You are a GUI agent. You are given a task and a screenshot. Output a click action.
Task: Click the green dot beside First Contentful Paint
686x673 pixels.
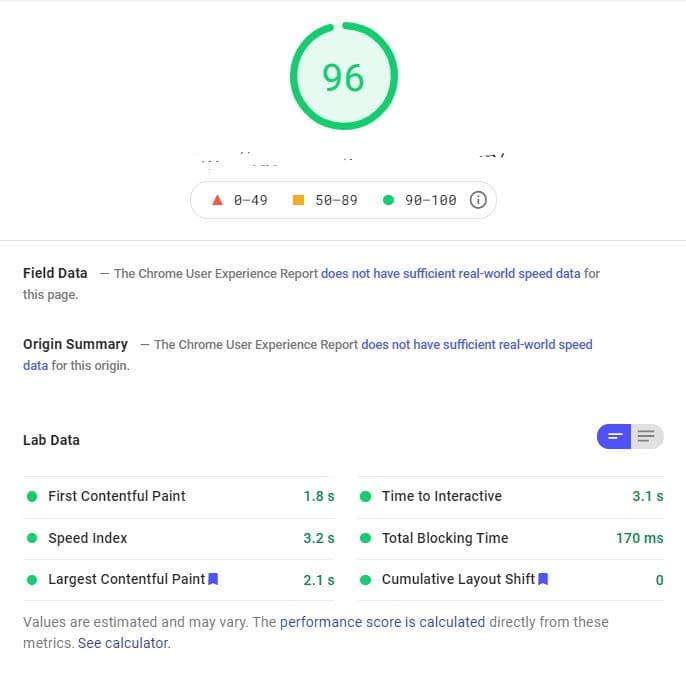point(32,496)
